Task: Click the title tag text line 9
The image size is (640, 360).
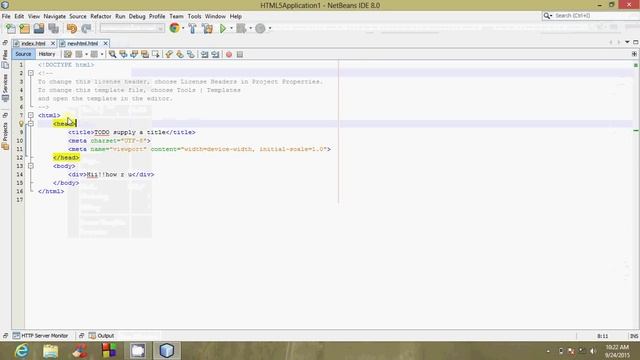Action: 131,132
